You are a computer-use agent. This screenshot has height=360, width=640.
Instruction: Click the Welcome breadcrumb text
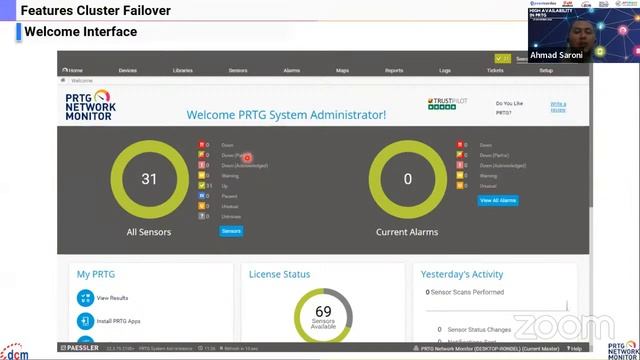pyautogui.click(x=82, y=80)
